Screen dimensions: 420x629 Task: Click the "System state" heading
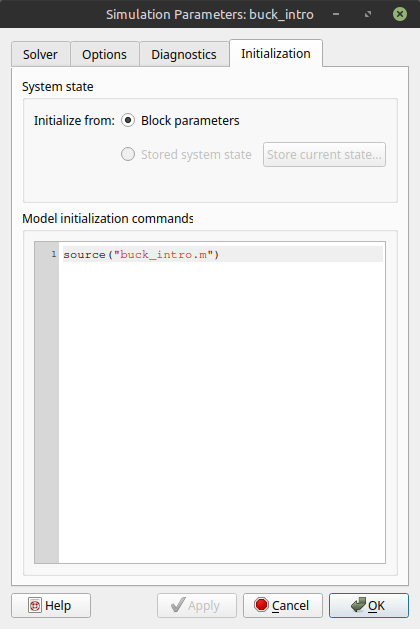pyautogui.click(x=58, y=87)
